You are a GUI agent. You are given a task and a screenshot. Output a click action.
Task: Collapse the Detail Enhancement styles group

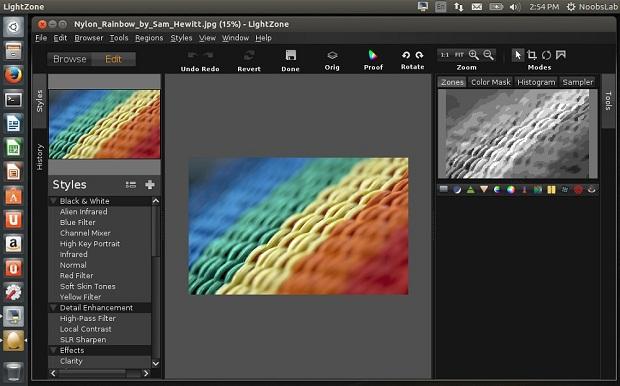[x=53, y=308]
